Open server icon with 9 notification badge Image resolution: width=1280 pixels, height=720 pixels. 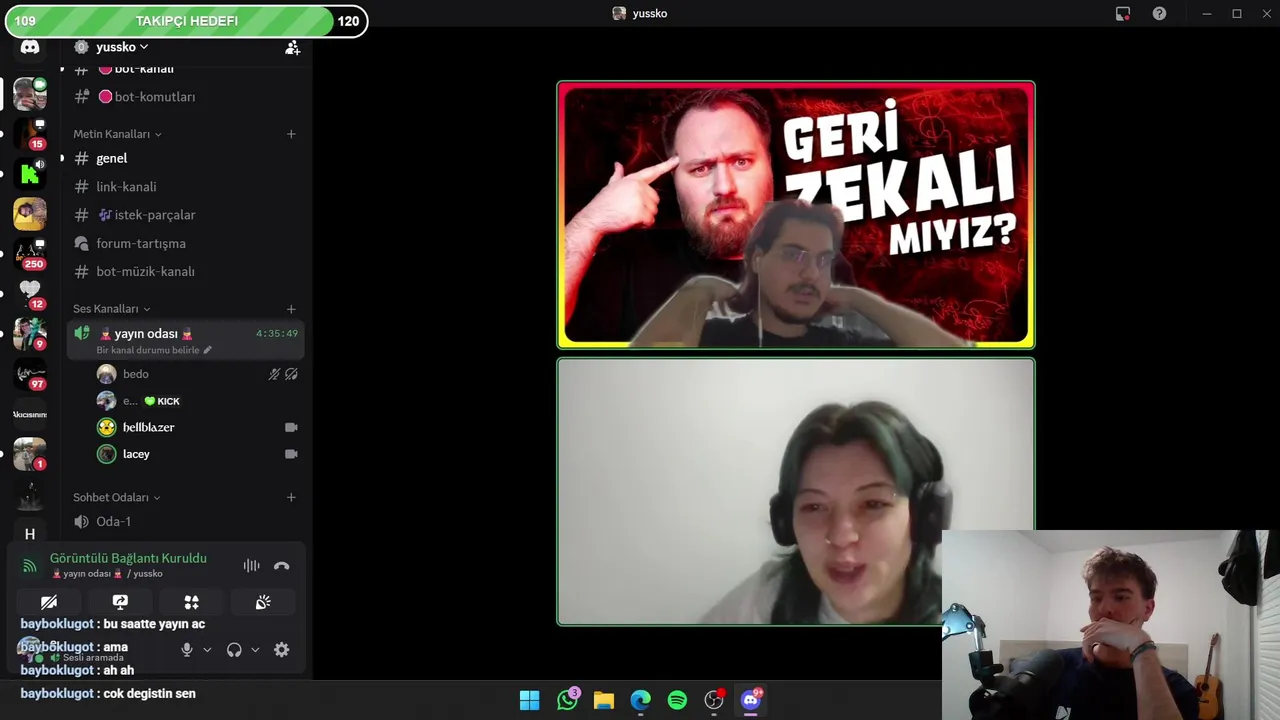30,334
